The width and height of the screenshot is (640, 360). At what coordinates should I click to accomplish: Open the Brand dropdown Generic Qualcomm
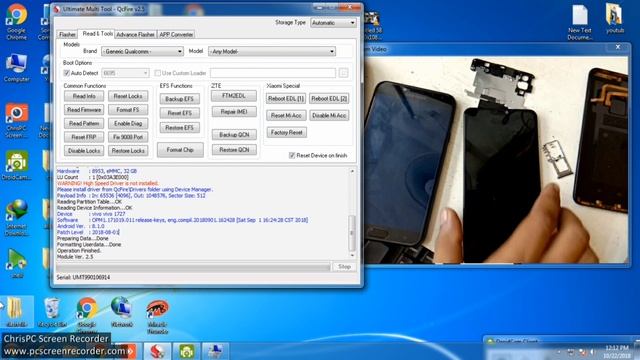[142, 51]
